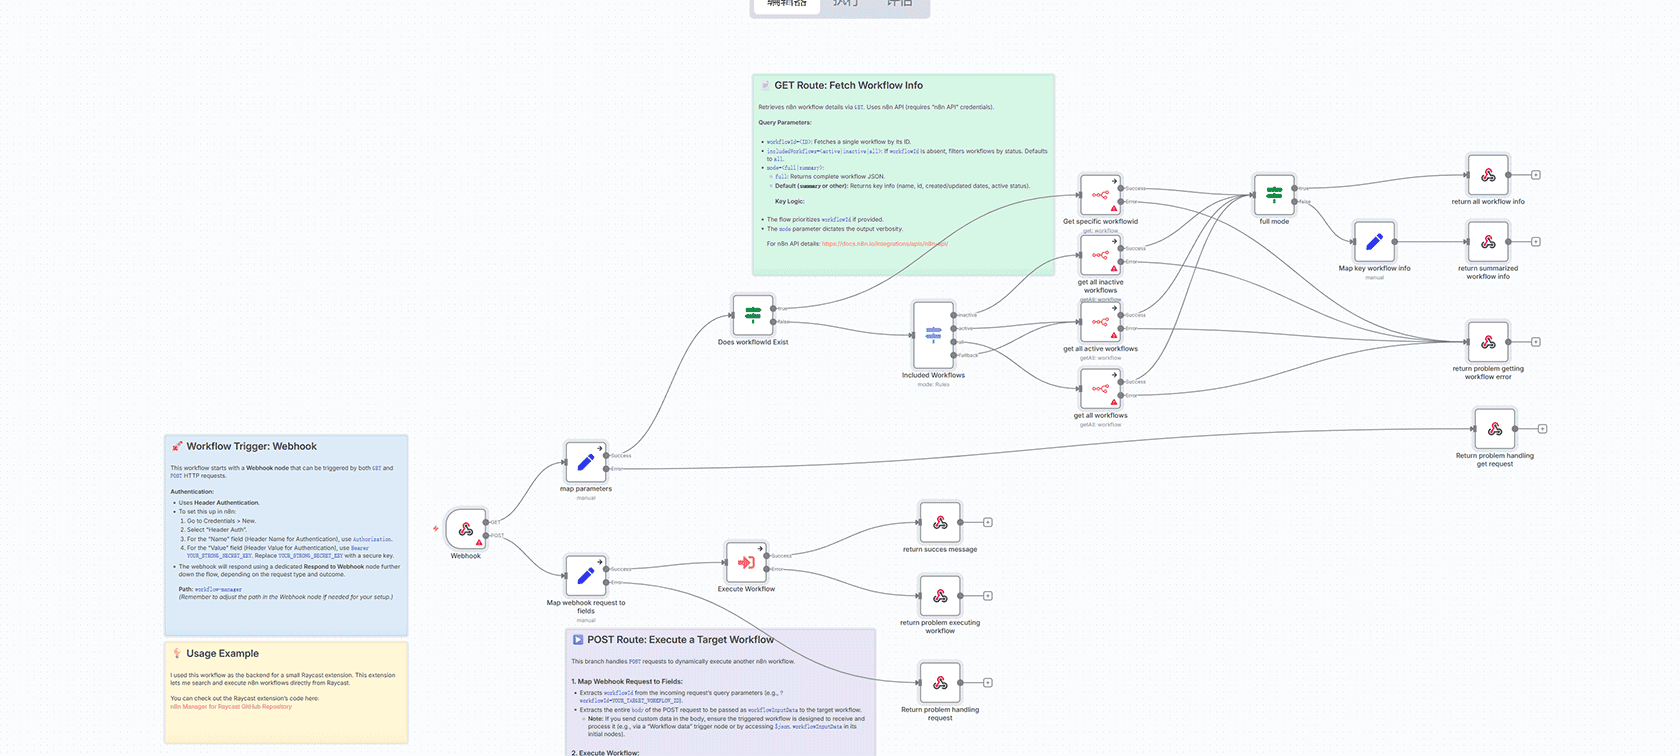Screen dimensions: 1680x756
Task: Switch to the 评估 tab
Action: tap(899, 3)
